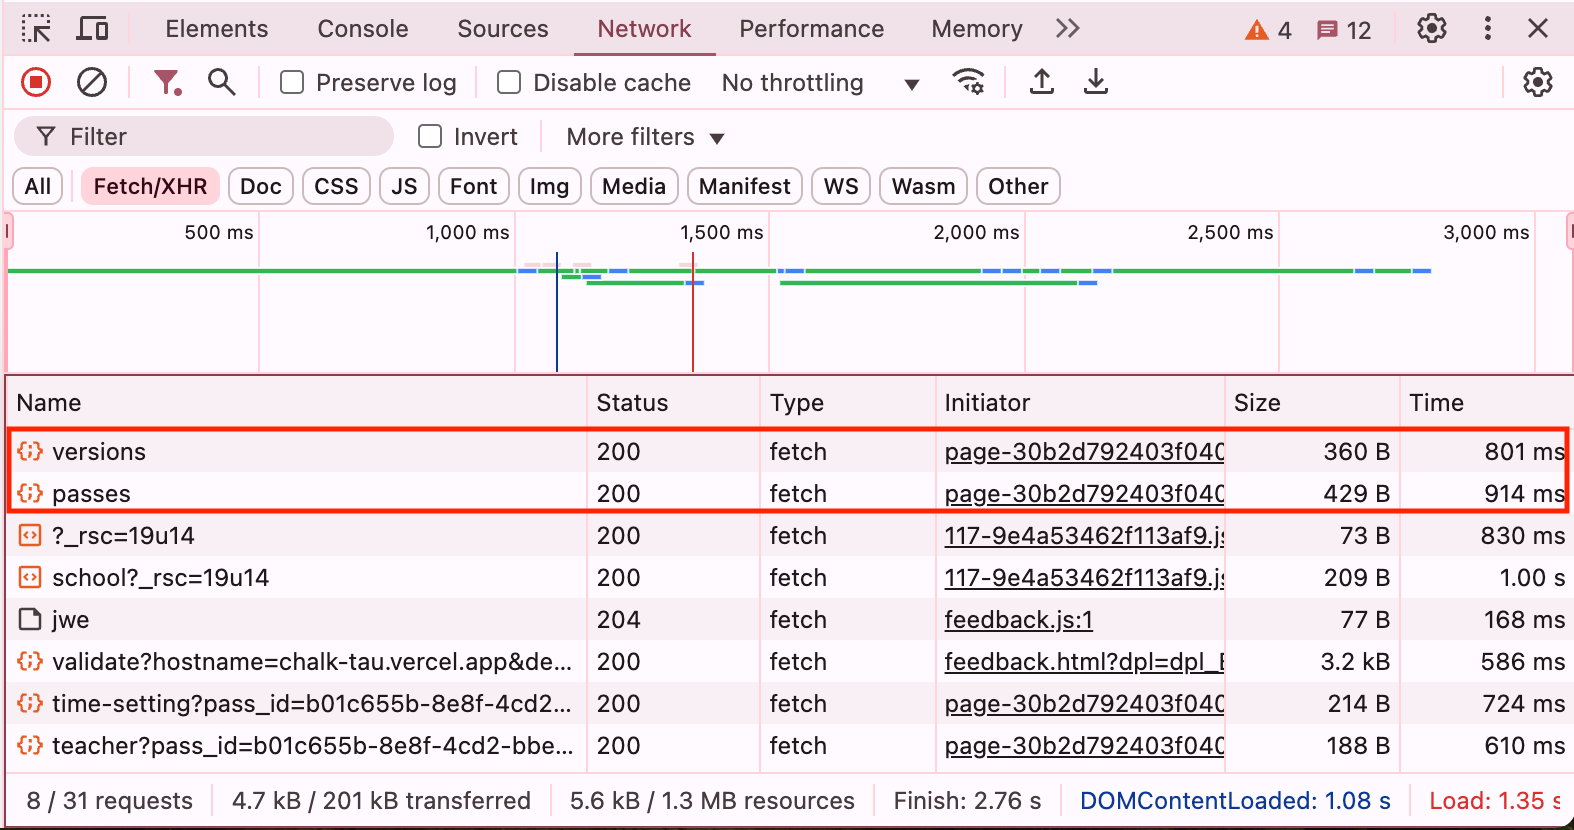Open initiator link for versions request
This screenshot has height=830, width=1574.
[1084, 452]
